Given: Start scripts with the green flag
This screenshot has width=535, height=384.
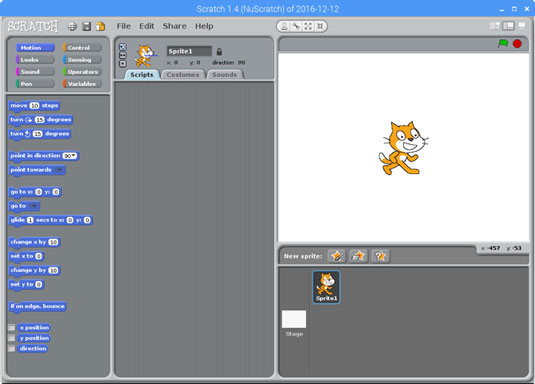Looking at the screenshot, I should click(503, 44).
